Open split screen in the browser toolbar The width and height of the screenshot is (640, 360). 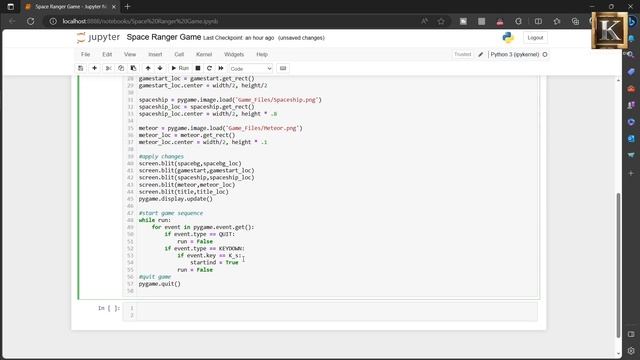pos(538,21)
